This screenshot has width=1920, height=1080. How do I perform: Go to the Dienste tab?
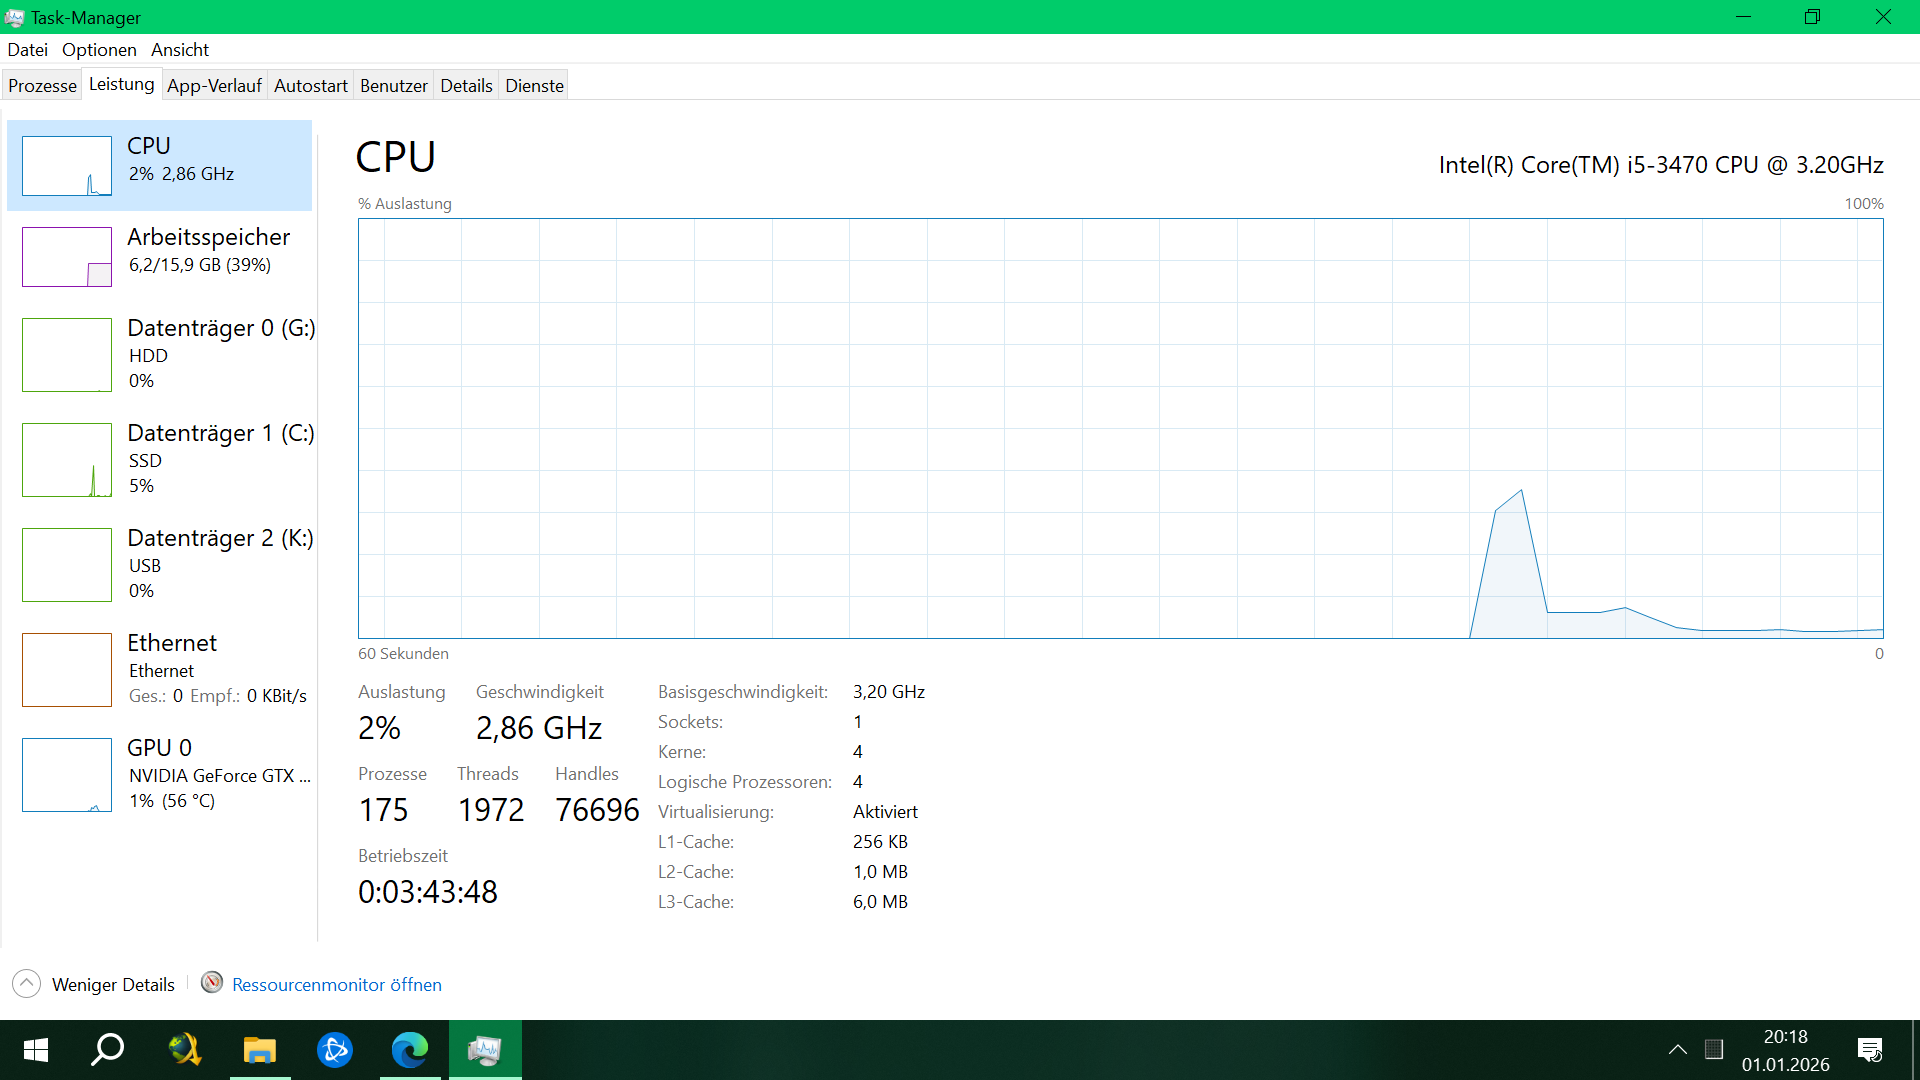pos(534,86)
